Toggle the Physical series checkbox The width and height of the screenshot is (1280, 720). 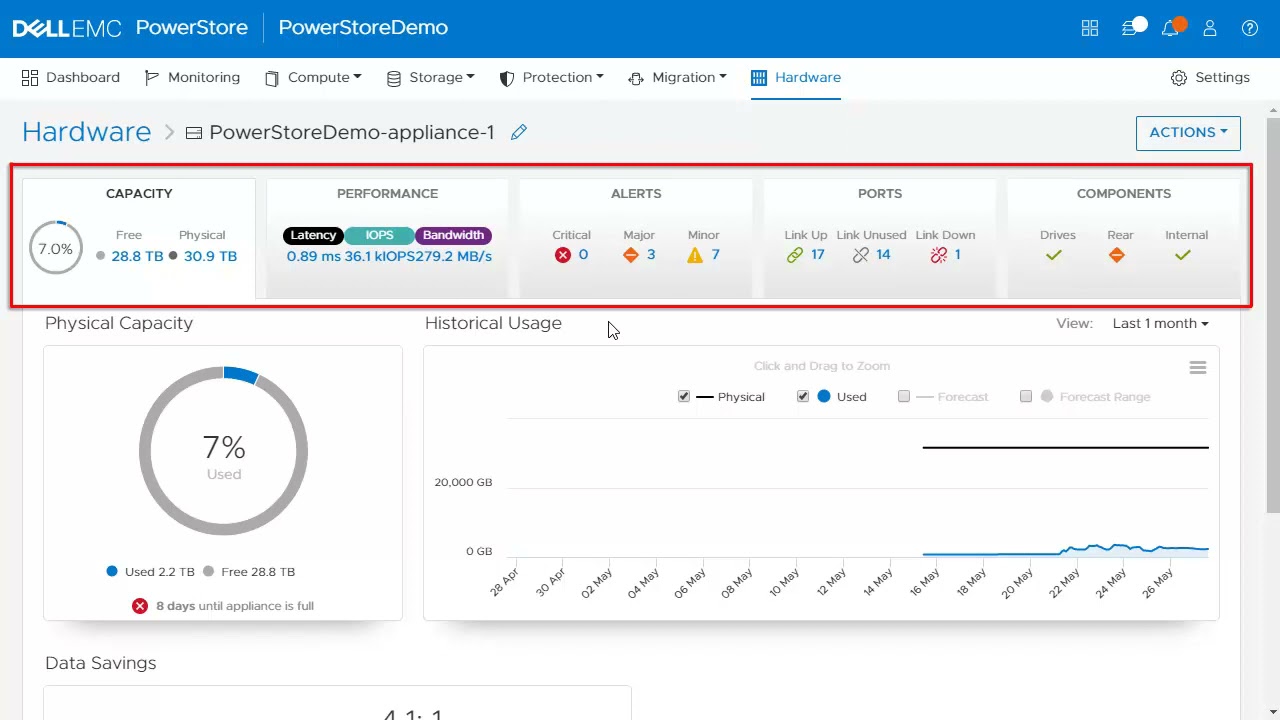coord(684,397)
